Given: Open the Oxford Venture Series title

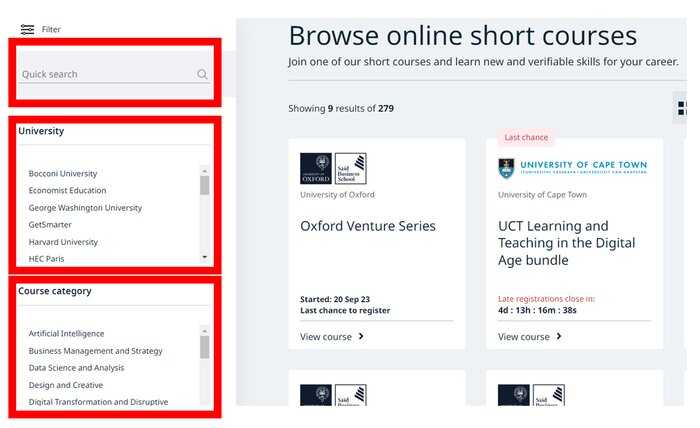Looking at the screenshot, I should [x=368, y=226].
